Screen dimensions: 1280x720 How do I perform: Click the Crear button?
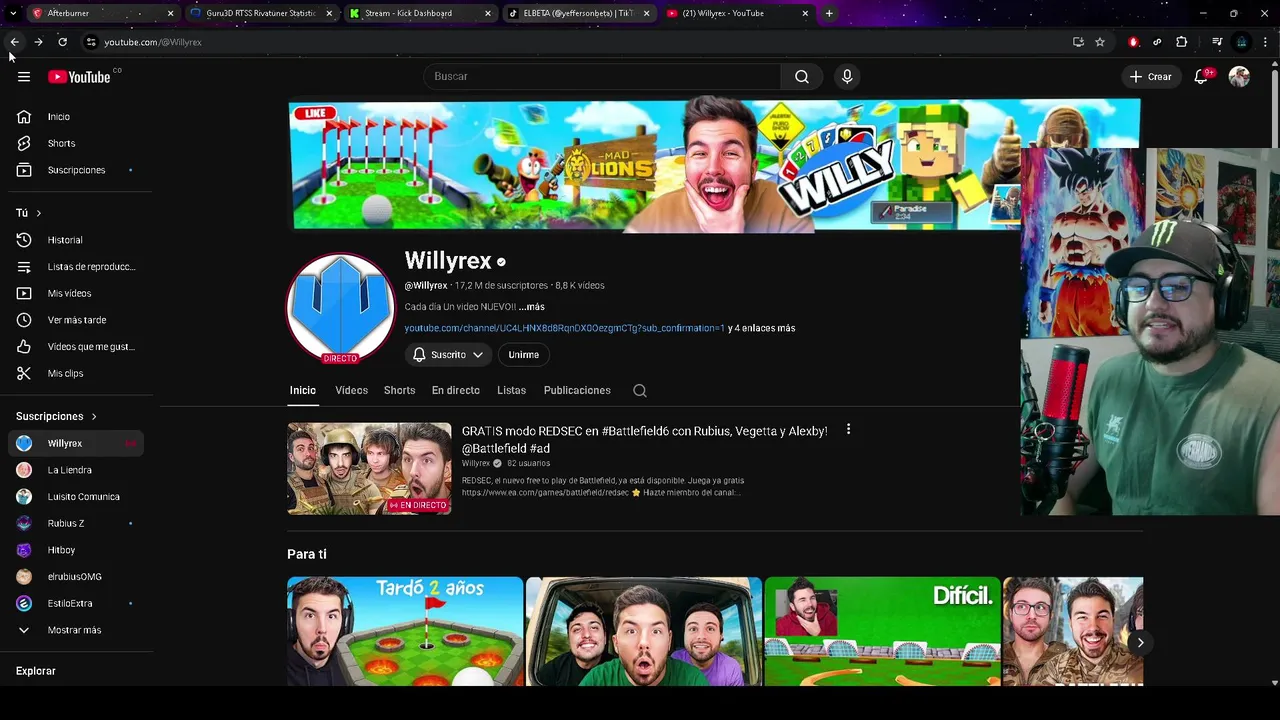pyautogui.click(x=1150, y=76)
